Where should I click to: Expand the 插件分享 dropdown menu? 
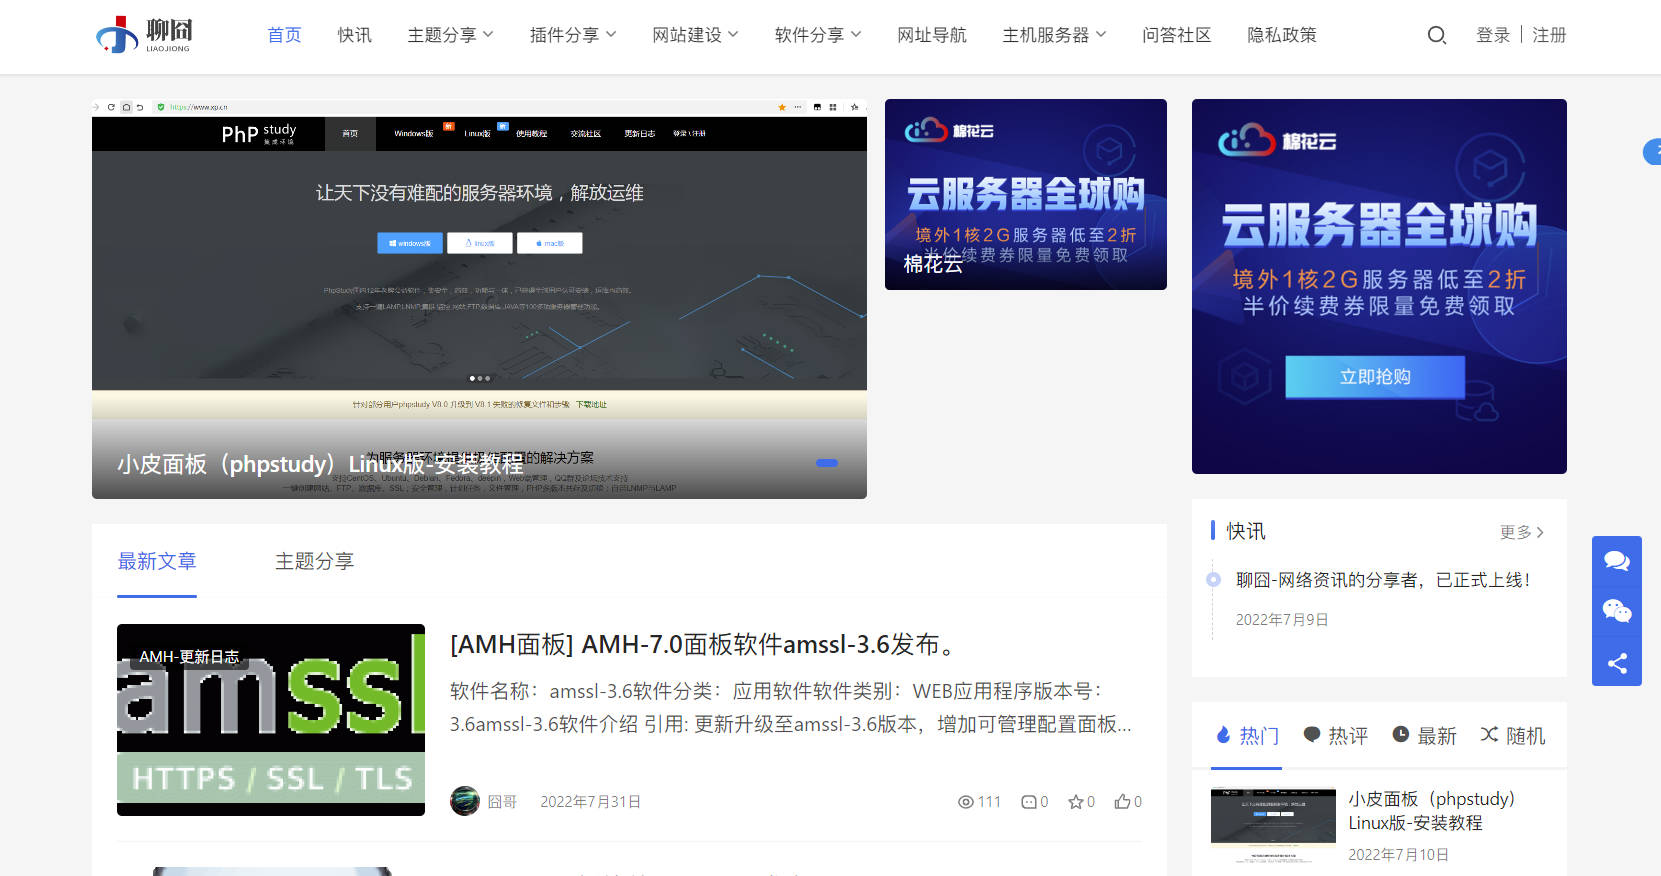pyautogui.click(x=572, y=35)
